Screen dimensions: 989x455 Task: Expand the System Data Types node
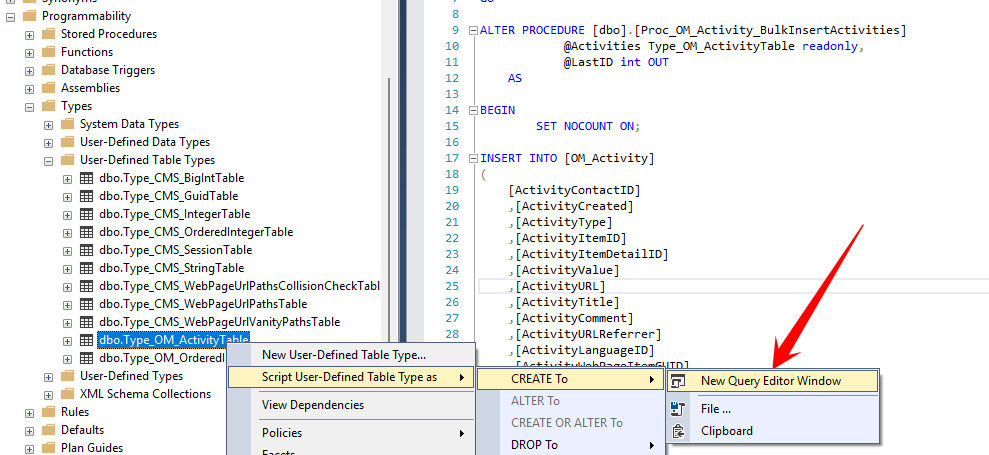[49, 124]
